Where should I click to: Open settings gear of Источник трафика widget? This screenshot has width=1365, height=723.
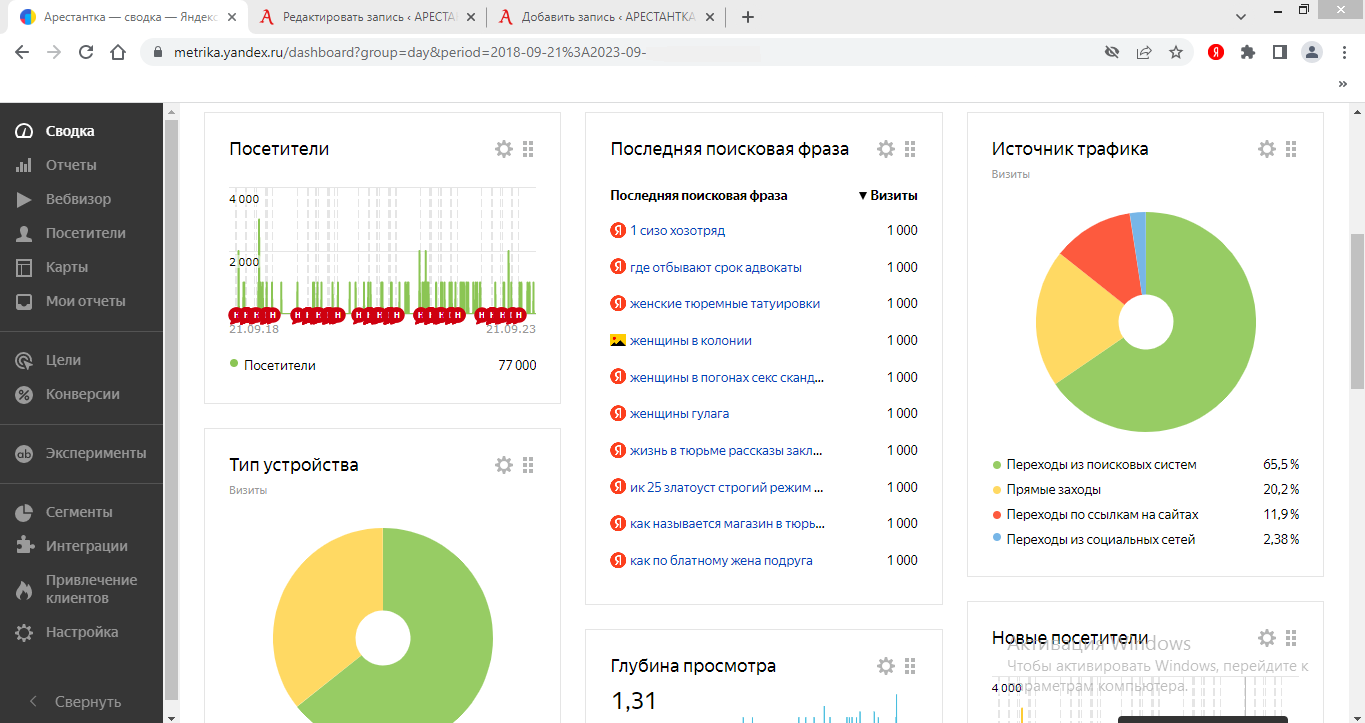tap(1267, 149)
